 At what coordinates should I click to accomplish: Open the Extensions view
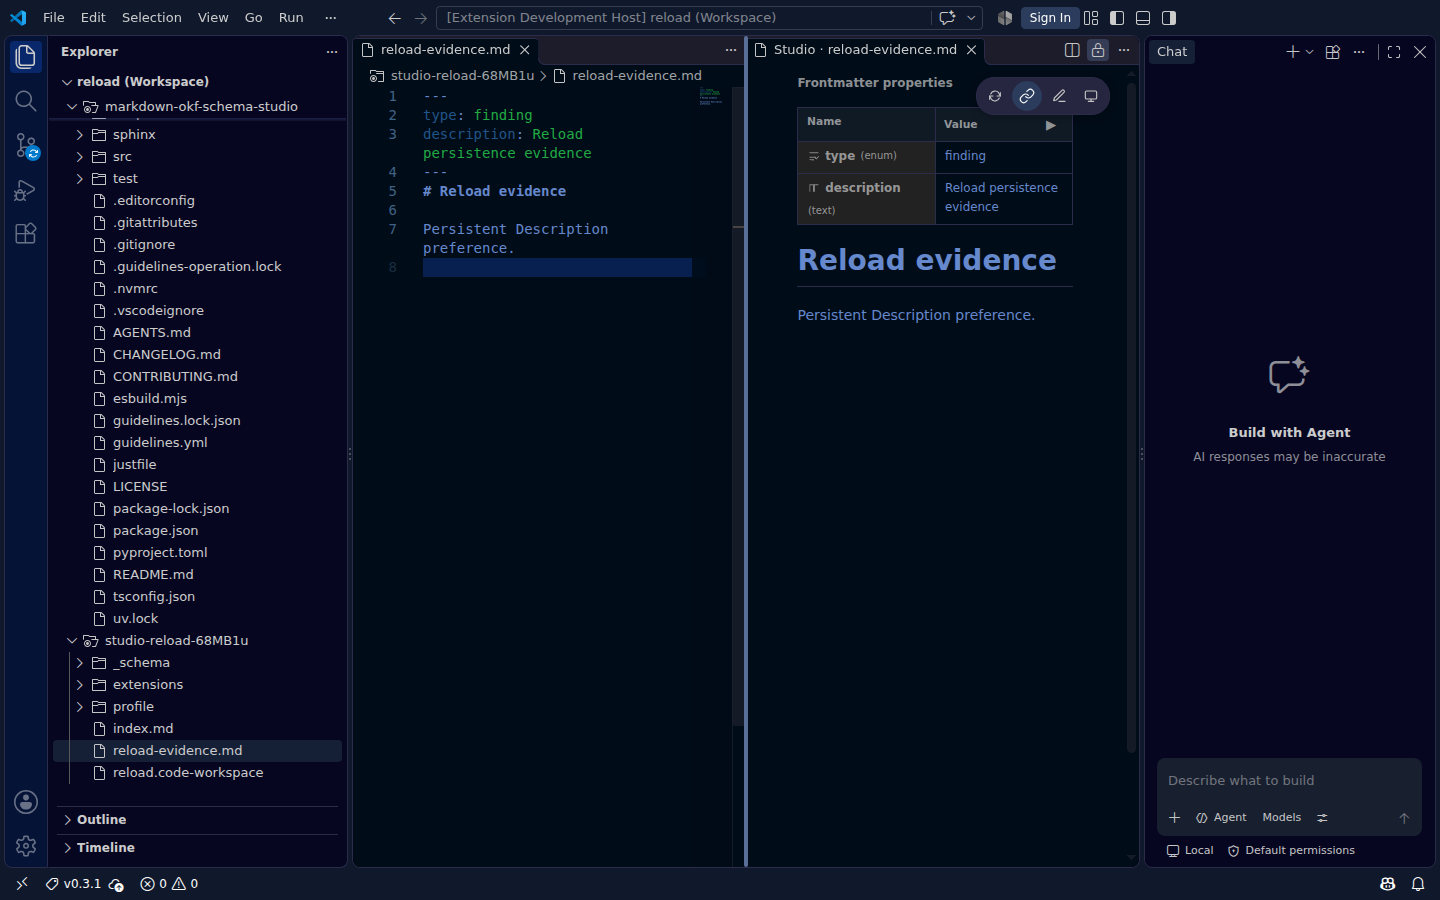click(26, 234)
